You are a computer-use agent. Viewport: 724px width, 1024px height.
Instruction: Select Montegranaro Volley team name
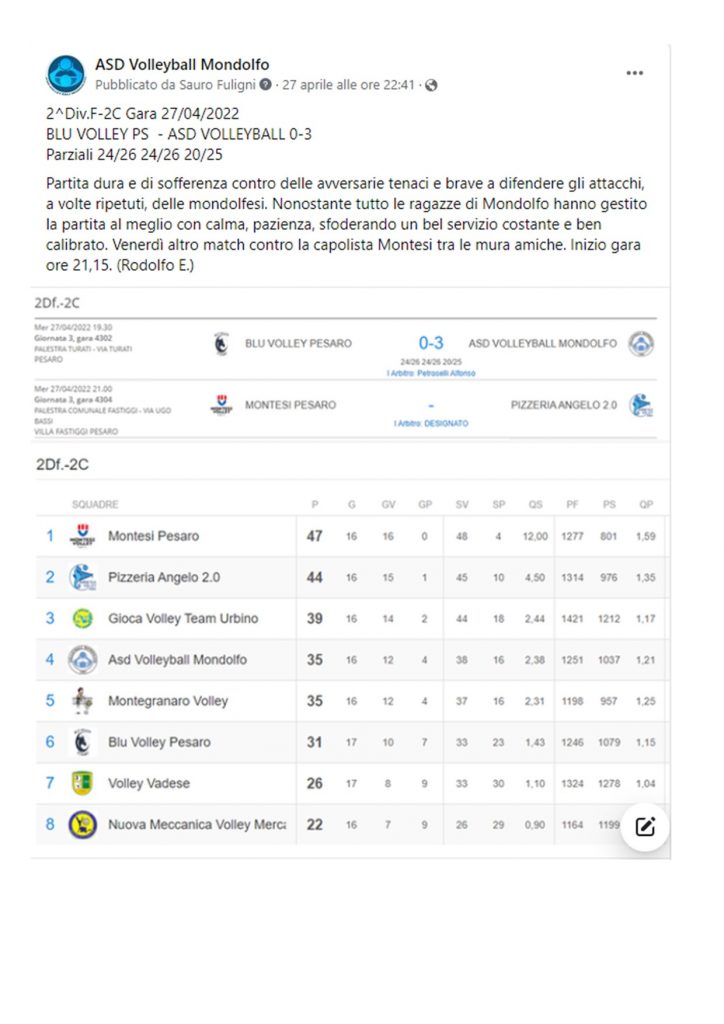[x=168, y=701]
